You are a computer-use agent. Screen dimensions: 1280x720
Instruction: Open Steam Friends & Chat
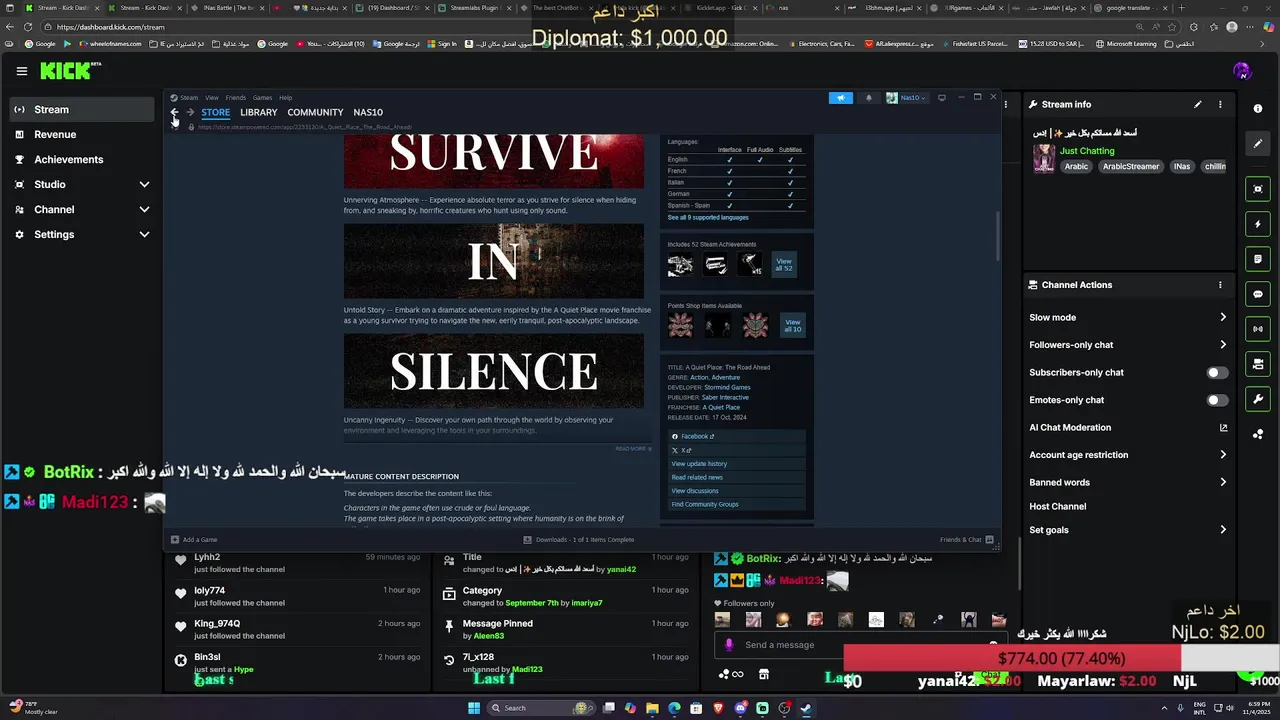tap(965, 540)
